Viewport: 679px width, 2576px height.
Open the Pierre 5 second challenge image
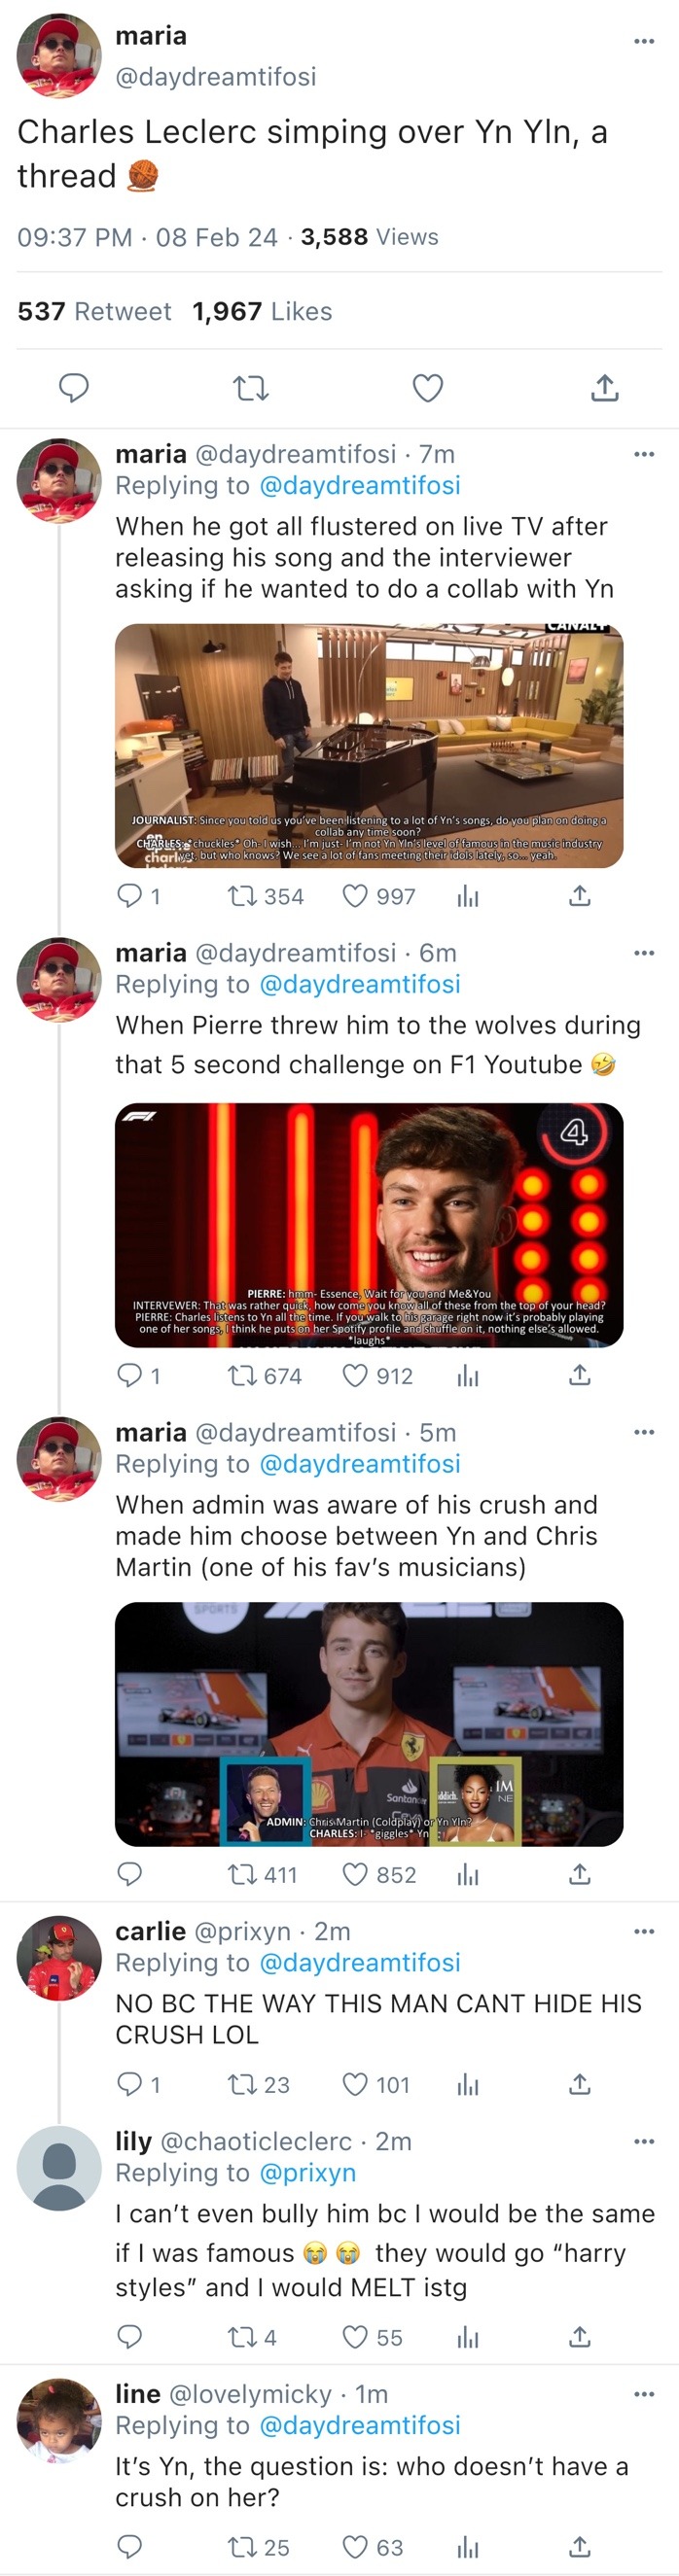coord(369,1224)
